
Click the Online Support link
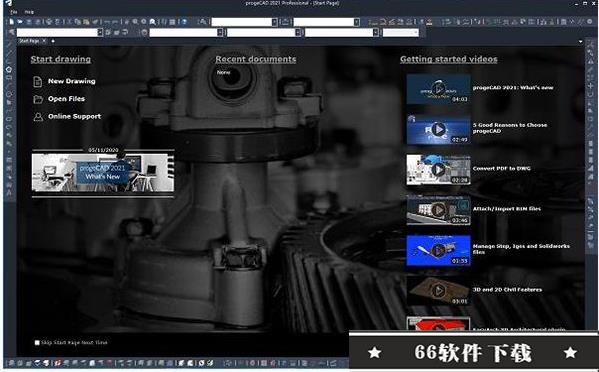pos(74,116)
